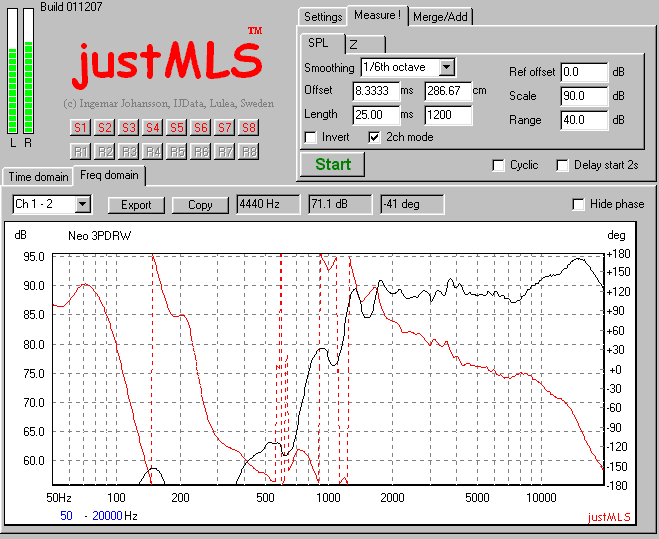Select the Z sub-tab
659x539 pixels.
click(x=365, y=45)
